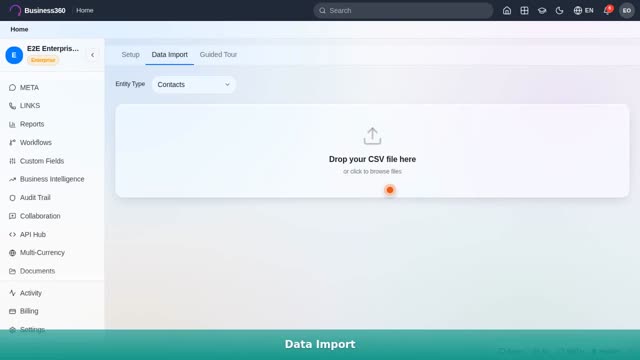Open Collaboration in the sidebar

52,216
